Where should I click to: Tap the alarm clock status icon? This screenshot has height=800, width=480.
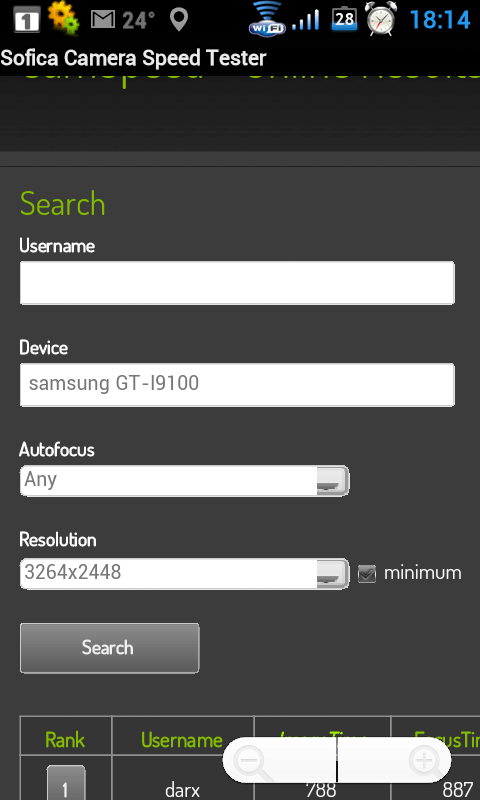[x=381, y=18]
